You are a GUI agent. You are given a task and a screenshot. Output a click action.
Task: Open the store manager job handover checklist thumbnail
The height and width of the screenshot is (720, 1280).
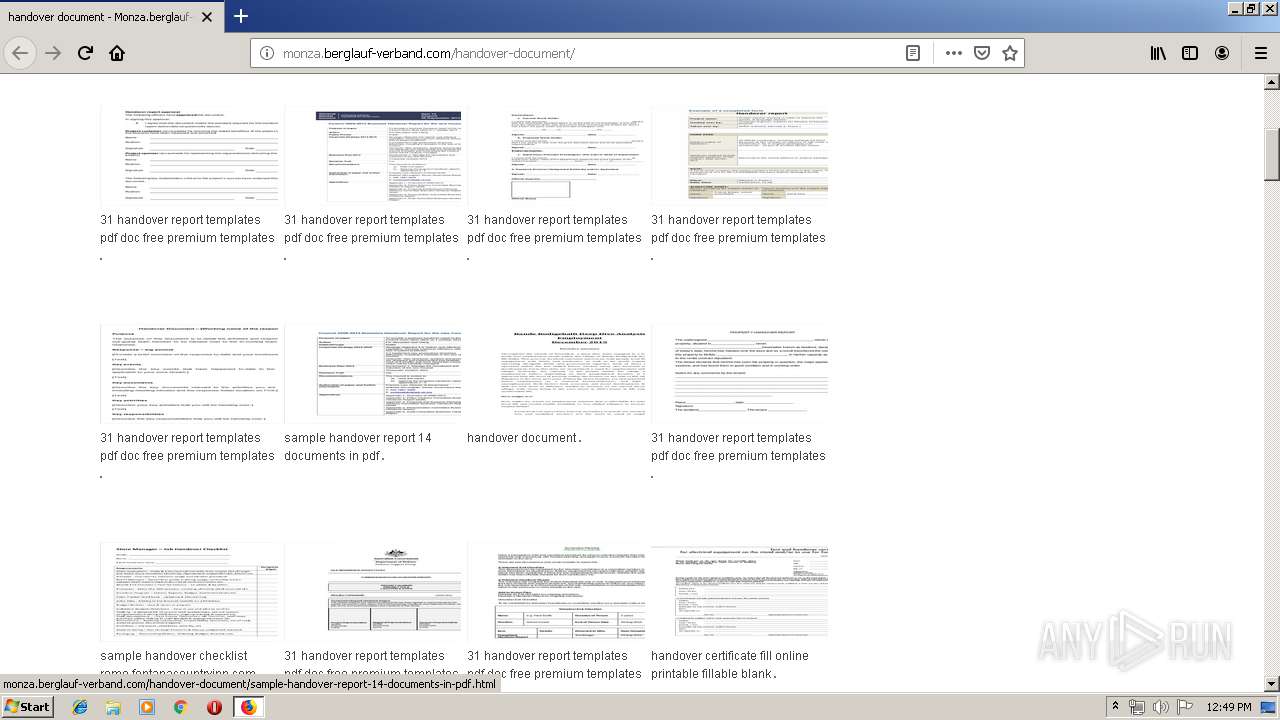pos(189,592)
